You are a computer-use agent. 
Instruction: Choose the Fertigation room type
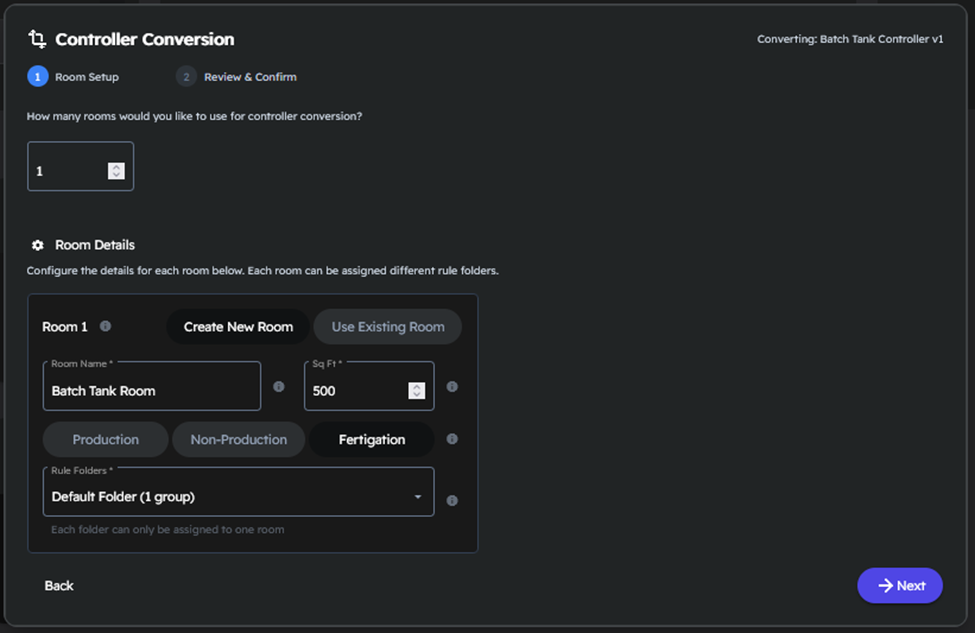coord(371,440)
